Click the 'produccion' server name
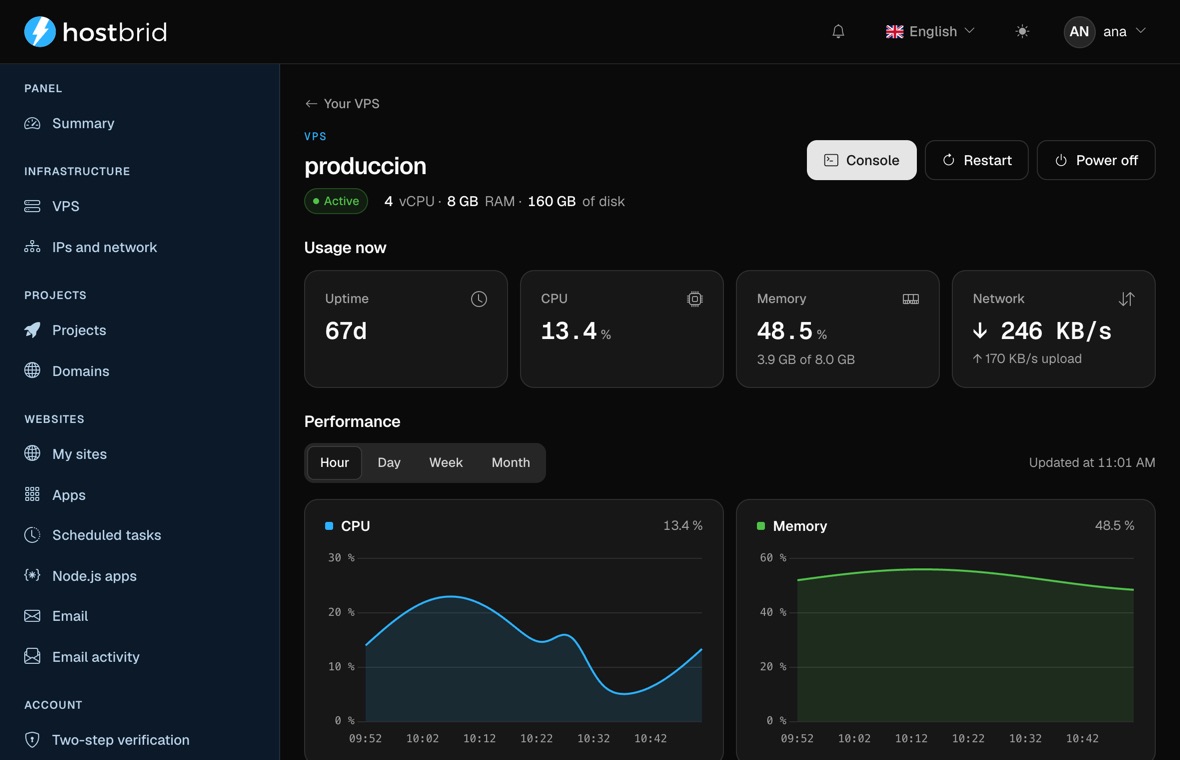 [365, 166]
